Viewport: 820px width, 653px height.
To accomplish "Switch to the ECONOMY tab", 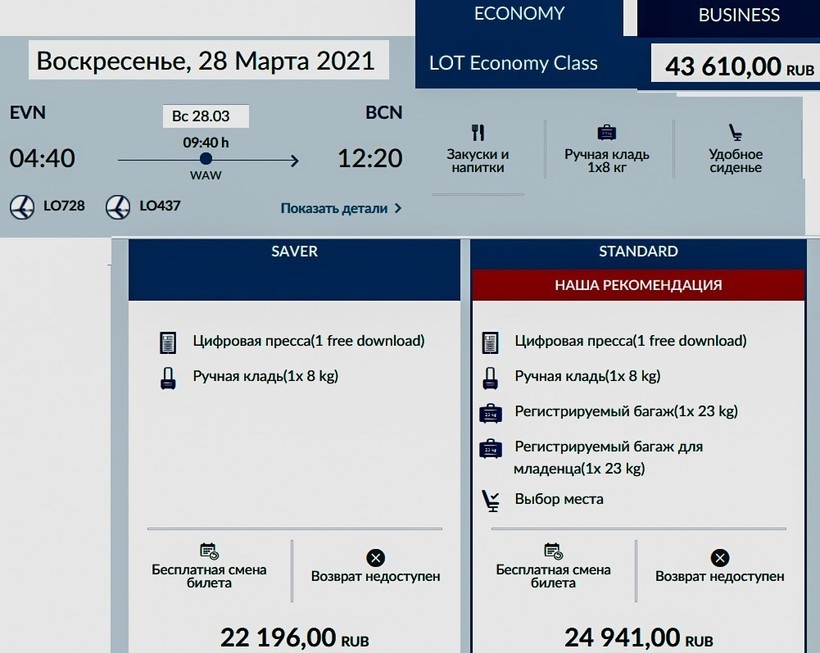I will coord(519,15).
